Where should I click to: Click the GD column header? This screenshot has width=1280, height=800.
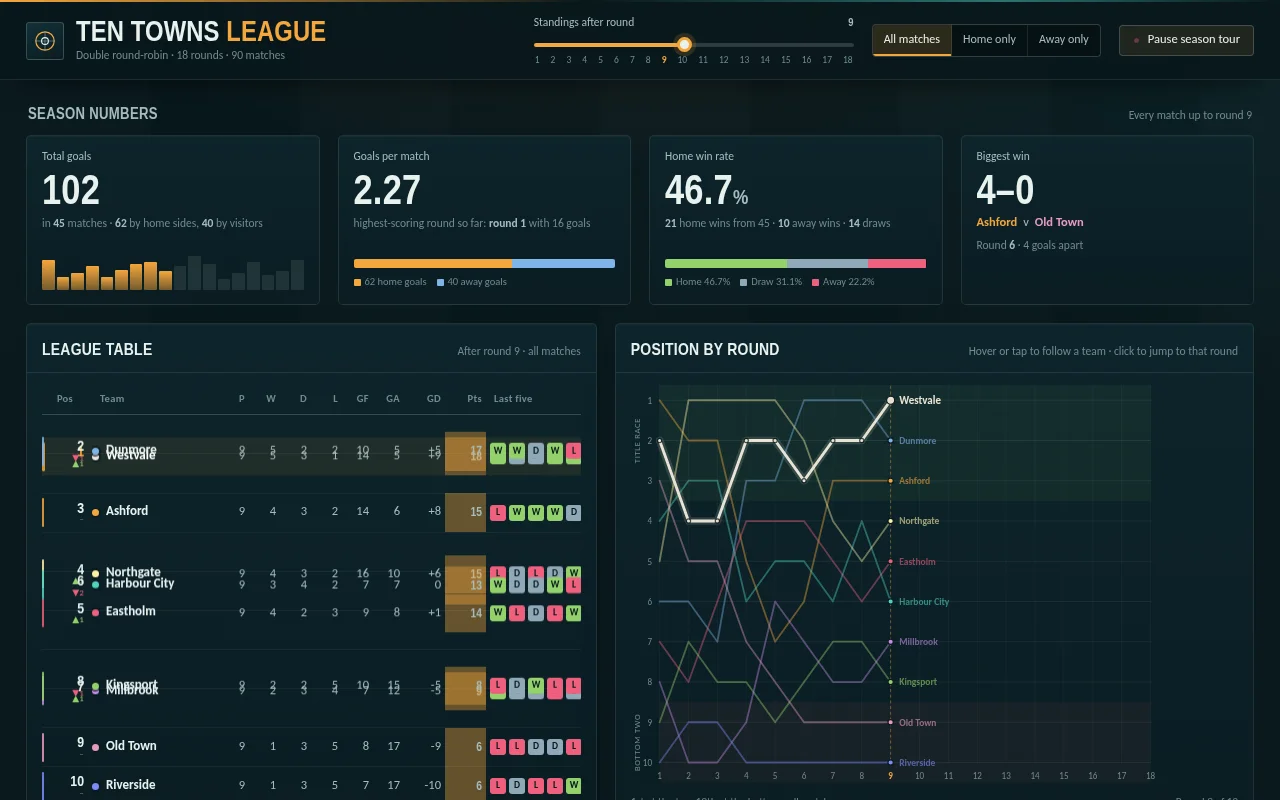click(x=433, y=399)
